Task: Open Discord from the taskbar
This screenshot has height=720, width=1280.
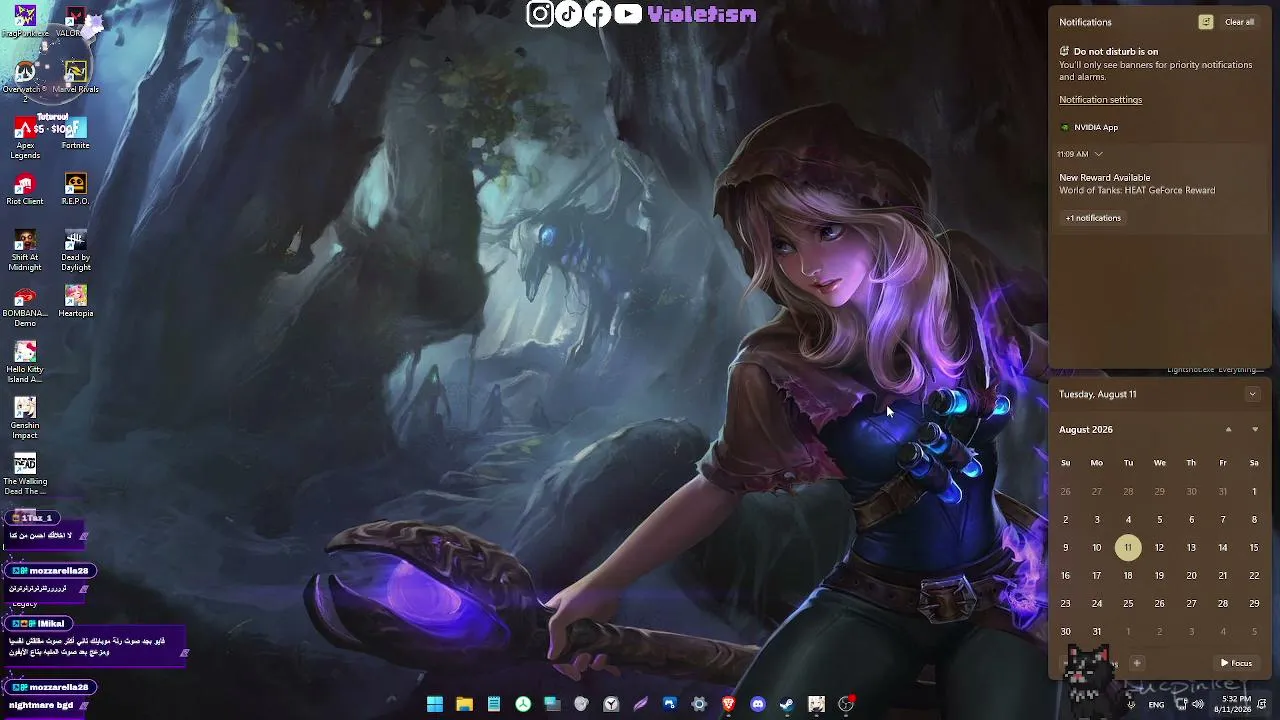Action: 757,704
